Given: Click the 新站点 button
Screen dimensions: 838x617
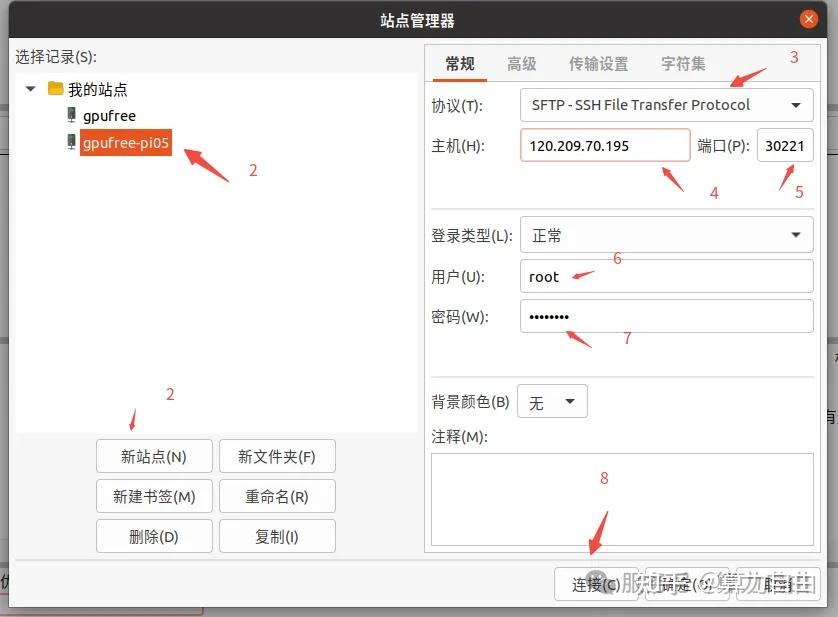Looking at the screenshot, I should point(154,456).
